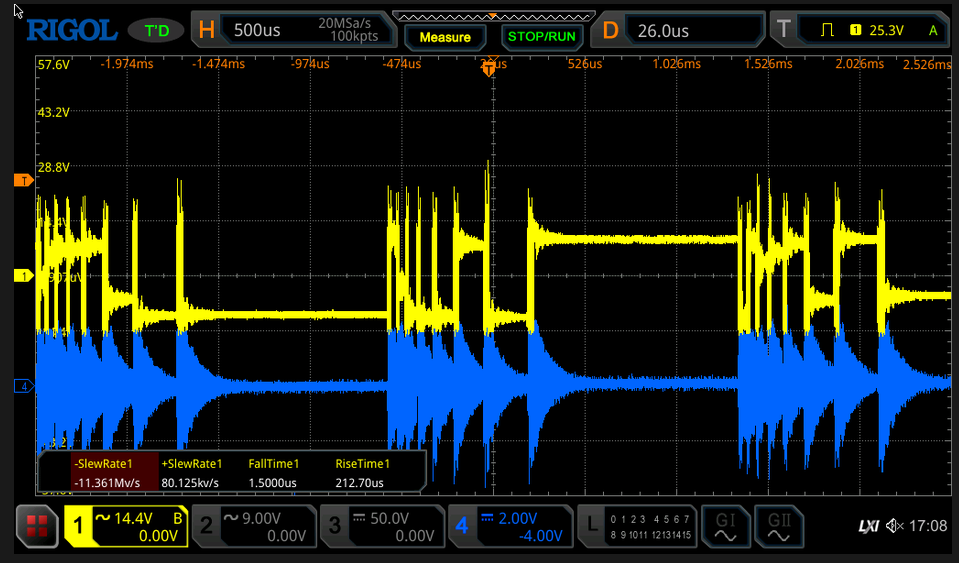This screenshot has width=959, height=563.
Task: Click the muted speaker sound icon
Action: pyautogui.click(x=894, y=526)
